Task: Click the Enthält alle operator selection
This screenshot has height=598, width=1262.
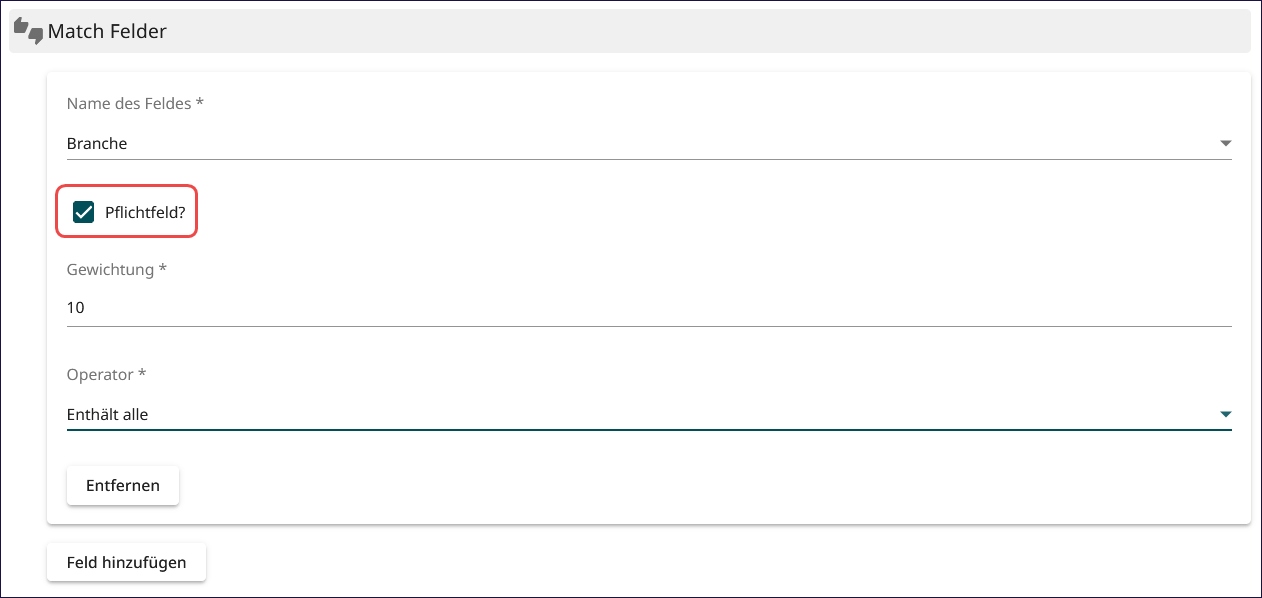Action: point(107,414)
